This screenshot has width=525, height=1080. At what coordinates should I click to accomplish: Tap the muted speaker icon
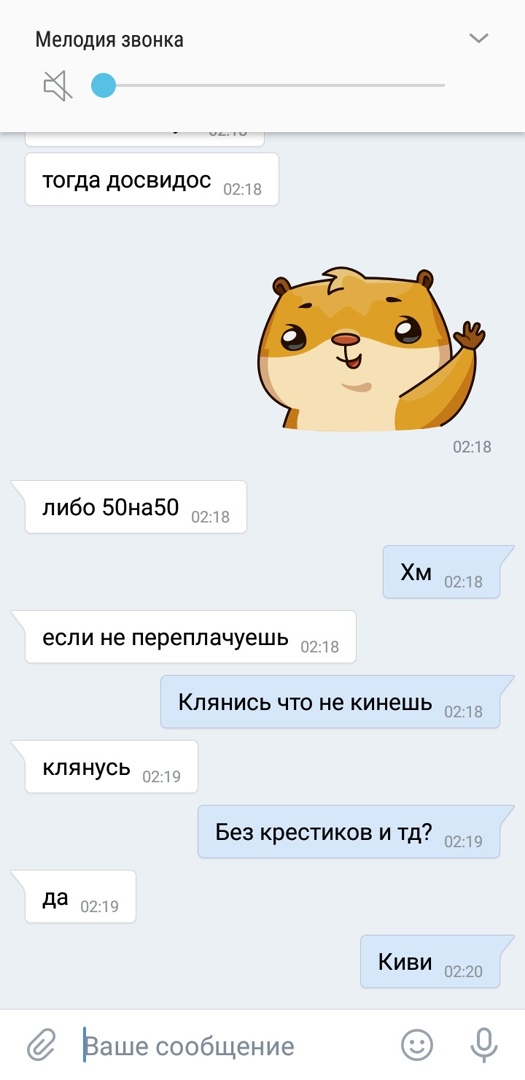58,86
